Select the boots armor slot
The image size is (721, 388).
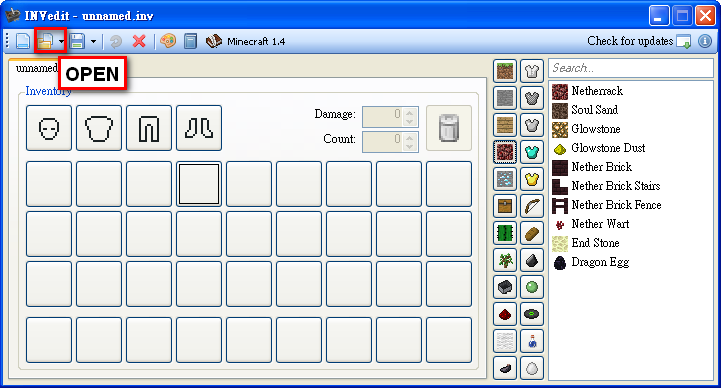pyautogui.click(x=199, y=128)
